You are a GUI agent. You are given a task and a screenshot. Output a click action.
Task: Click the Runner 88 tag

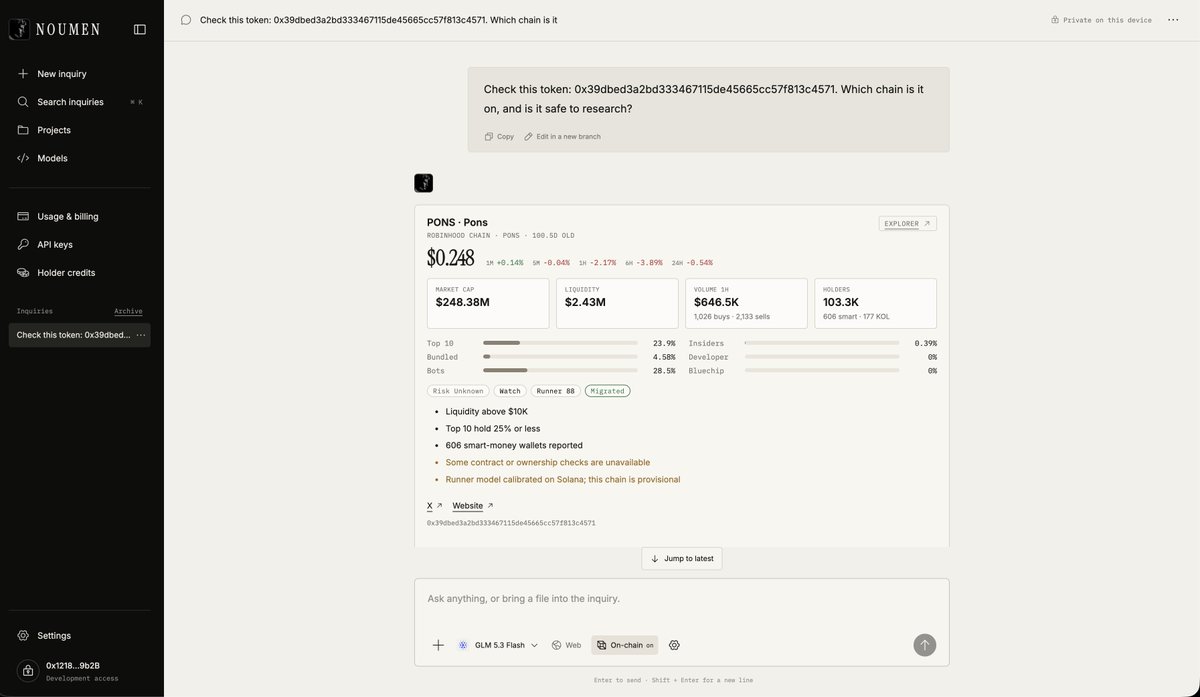tap(556, 391)
